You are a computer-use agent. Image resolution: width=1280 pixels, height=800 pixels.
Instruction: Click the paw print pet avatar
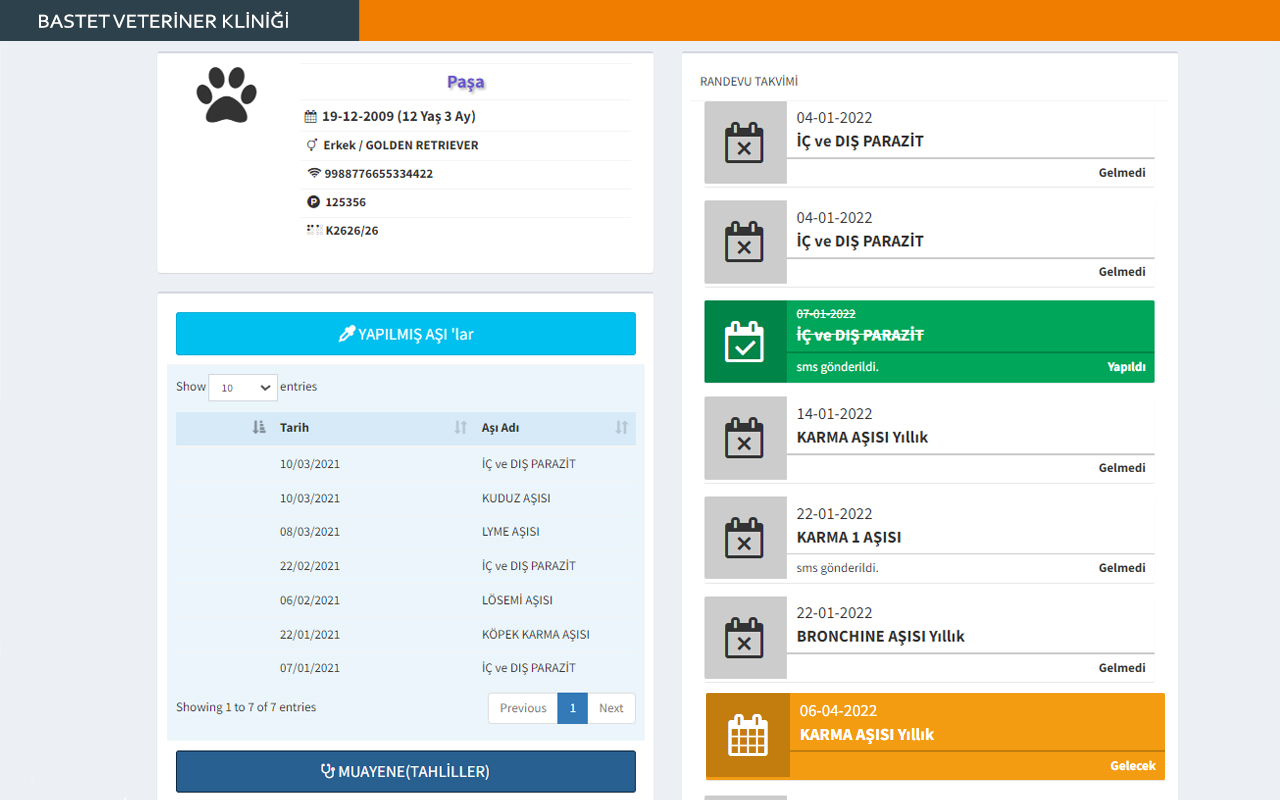[x=226, y=95]
